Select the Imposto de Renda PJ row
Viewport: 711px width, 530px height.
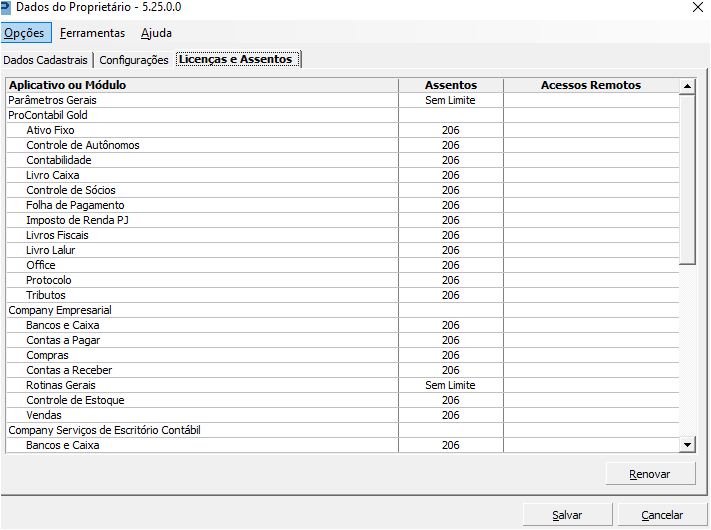pos(343,220)
